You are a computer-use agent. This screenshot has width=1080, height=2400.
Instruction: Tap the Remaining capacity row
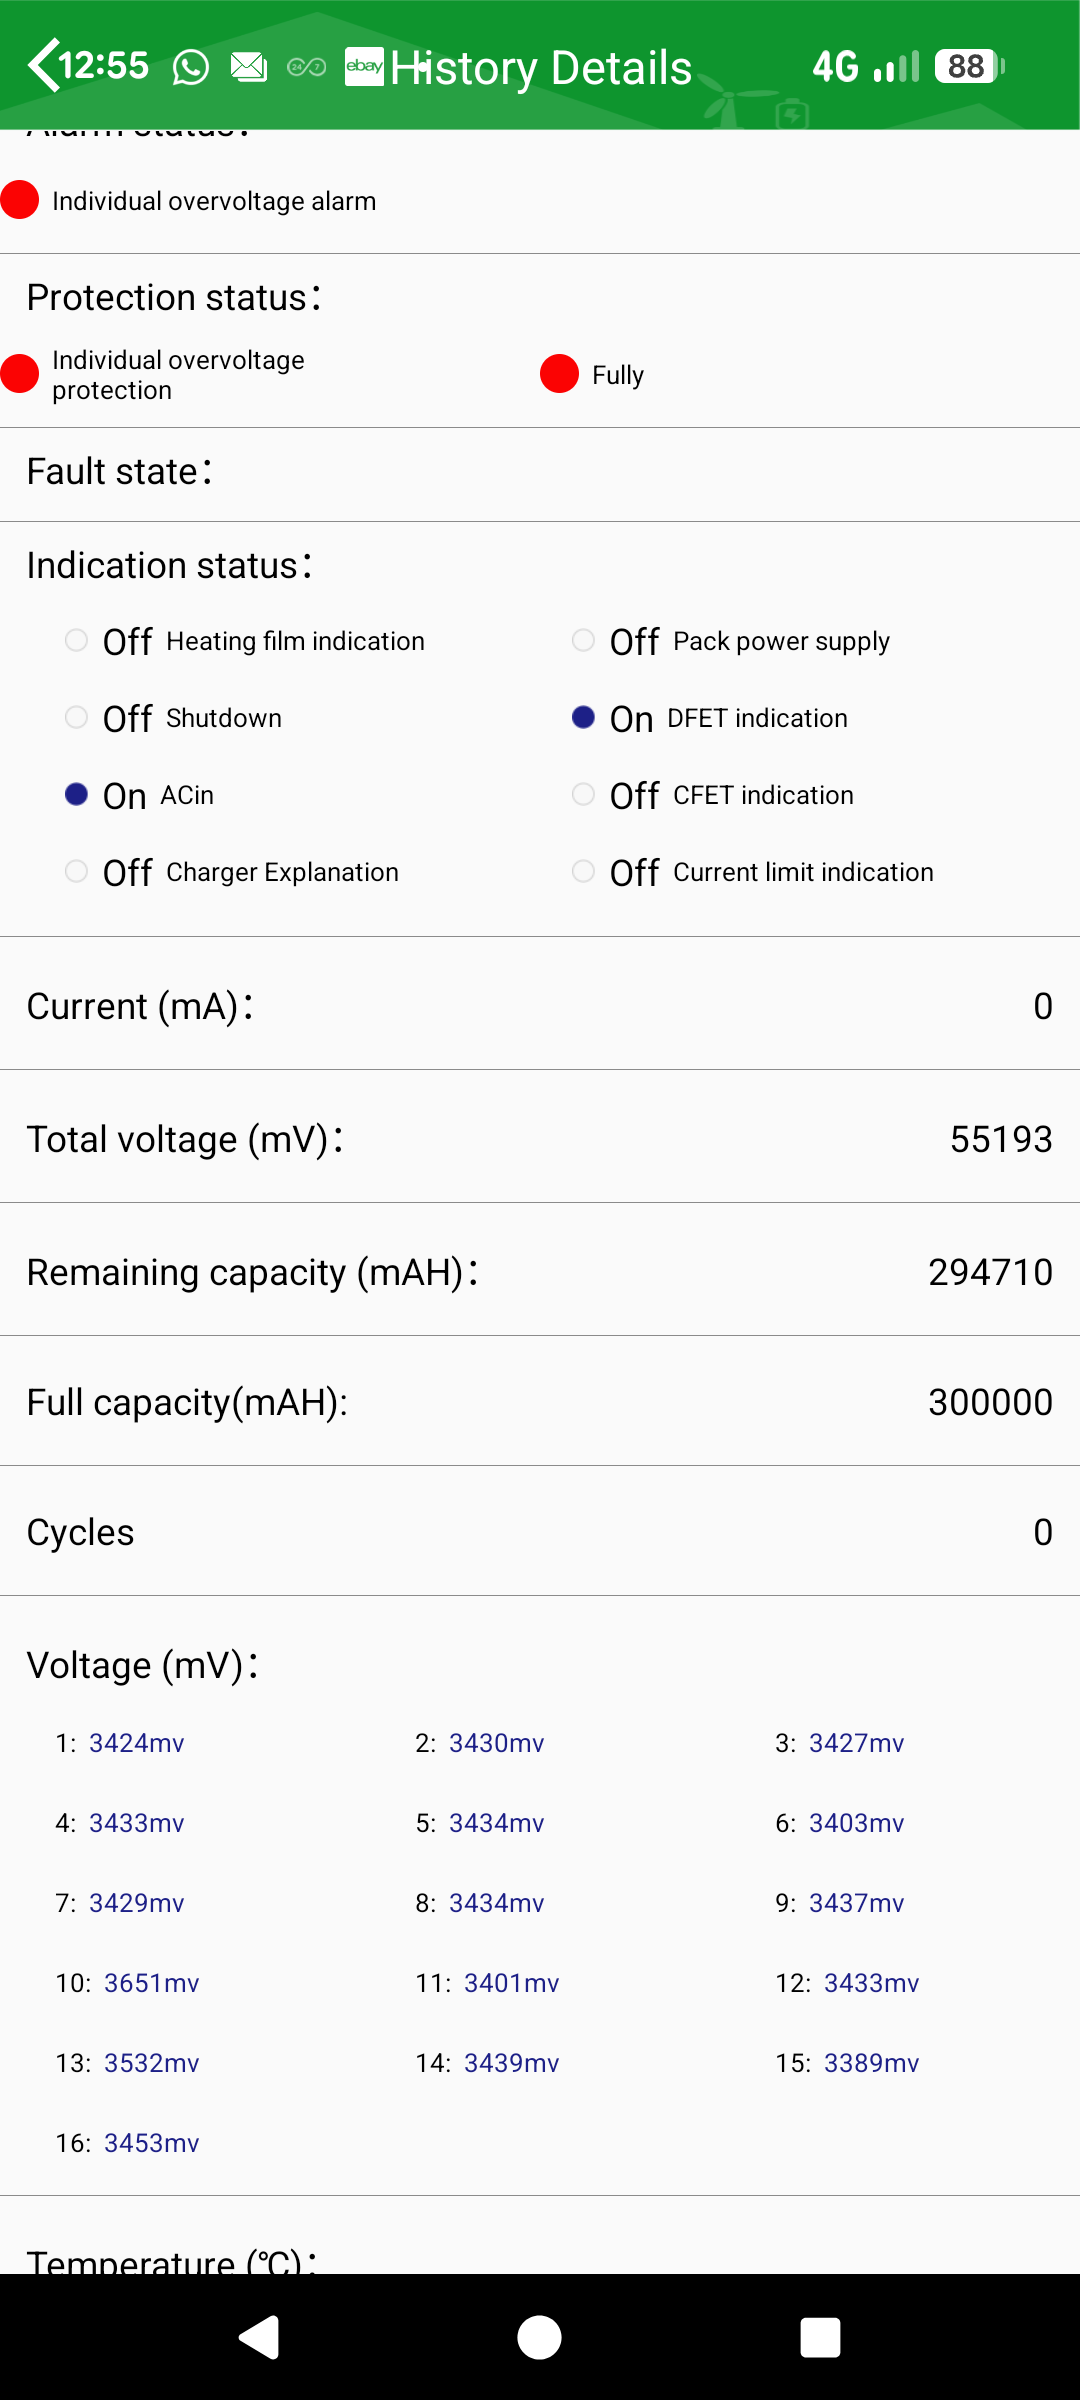540,1272
